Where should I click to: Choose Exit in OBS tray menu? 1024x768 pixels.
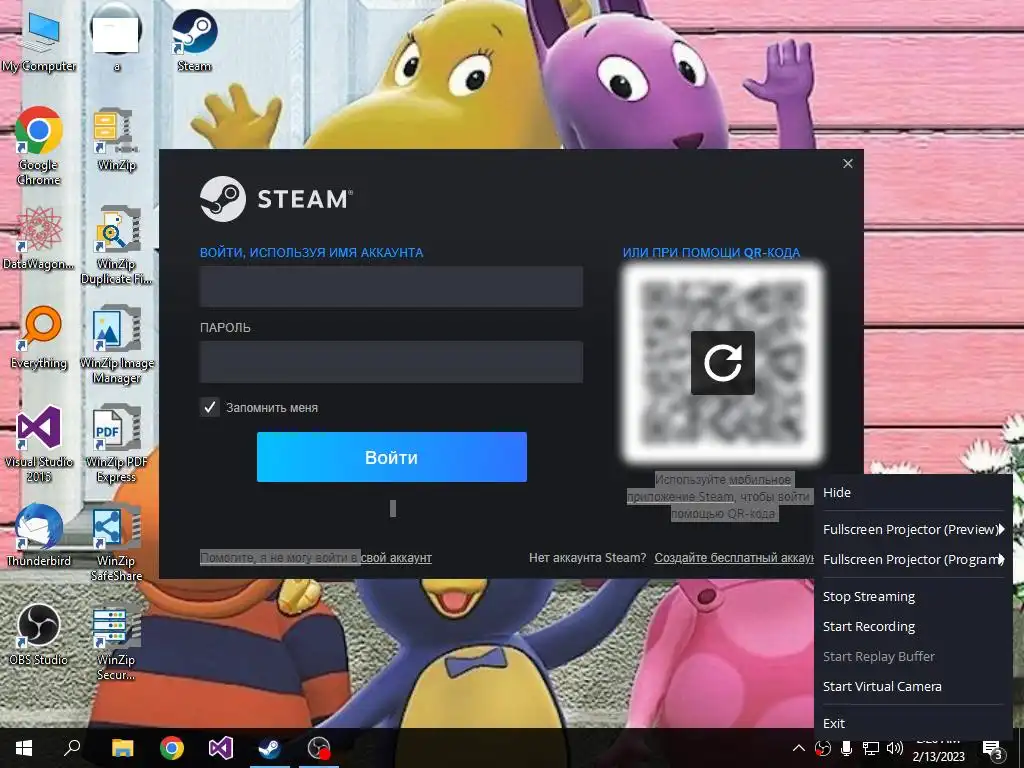tap(913, 723)
